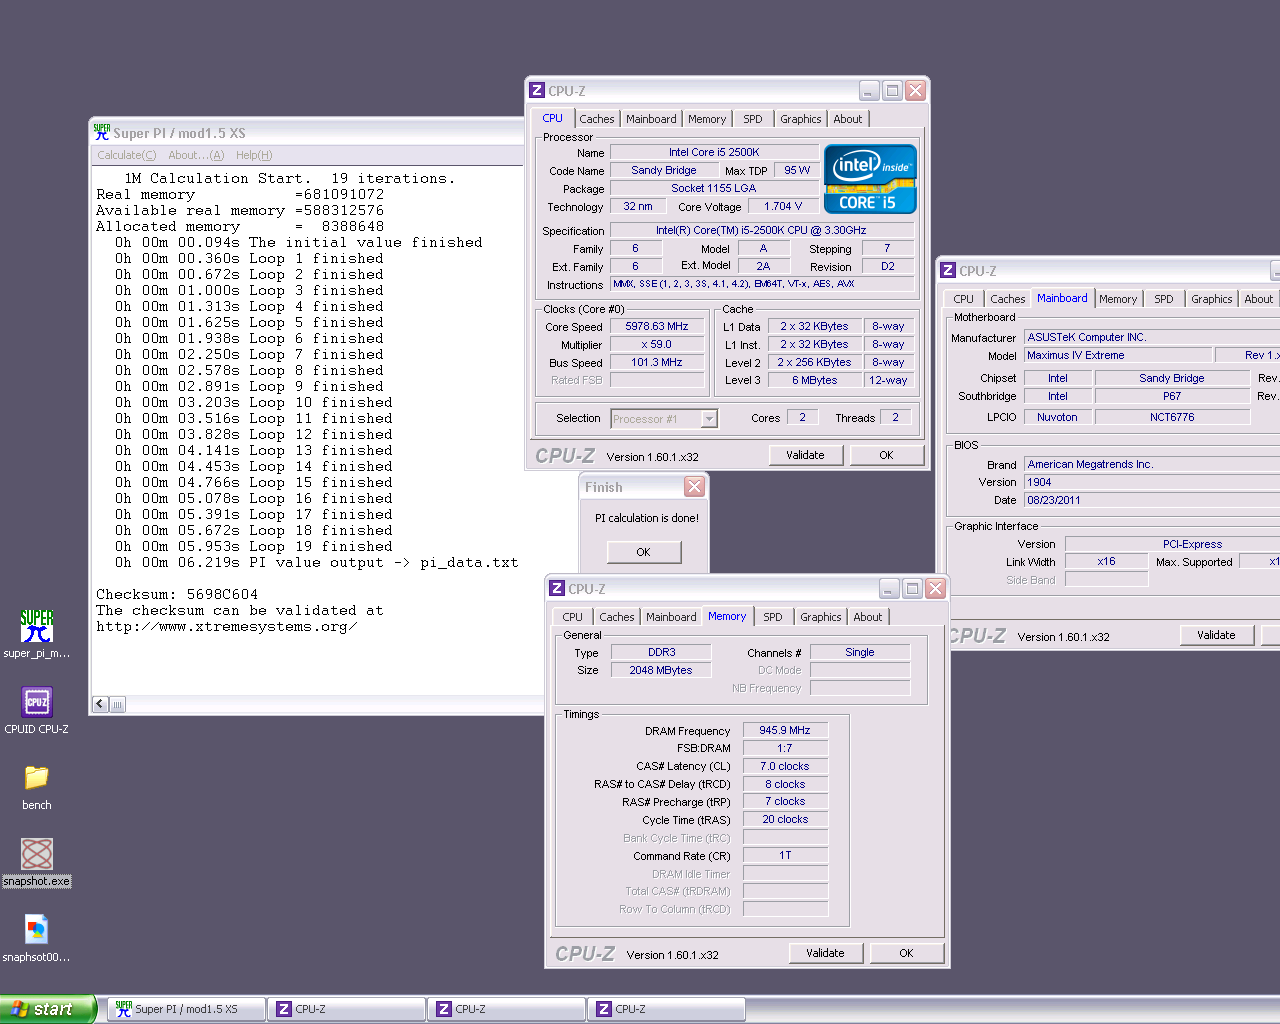Switch to Super PI taskbar button

click(x=186, y=1009)
